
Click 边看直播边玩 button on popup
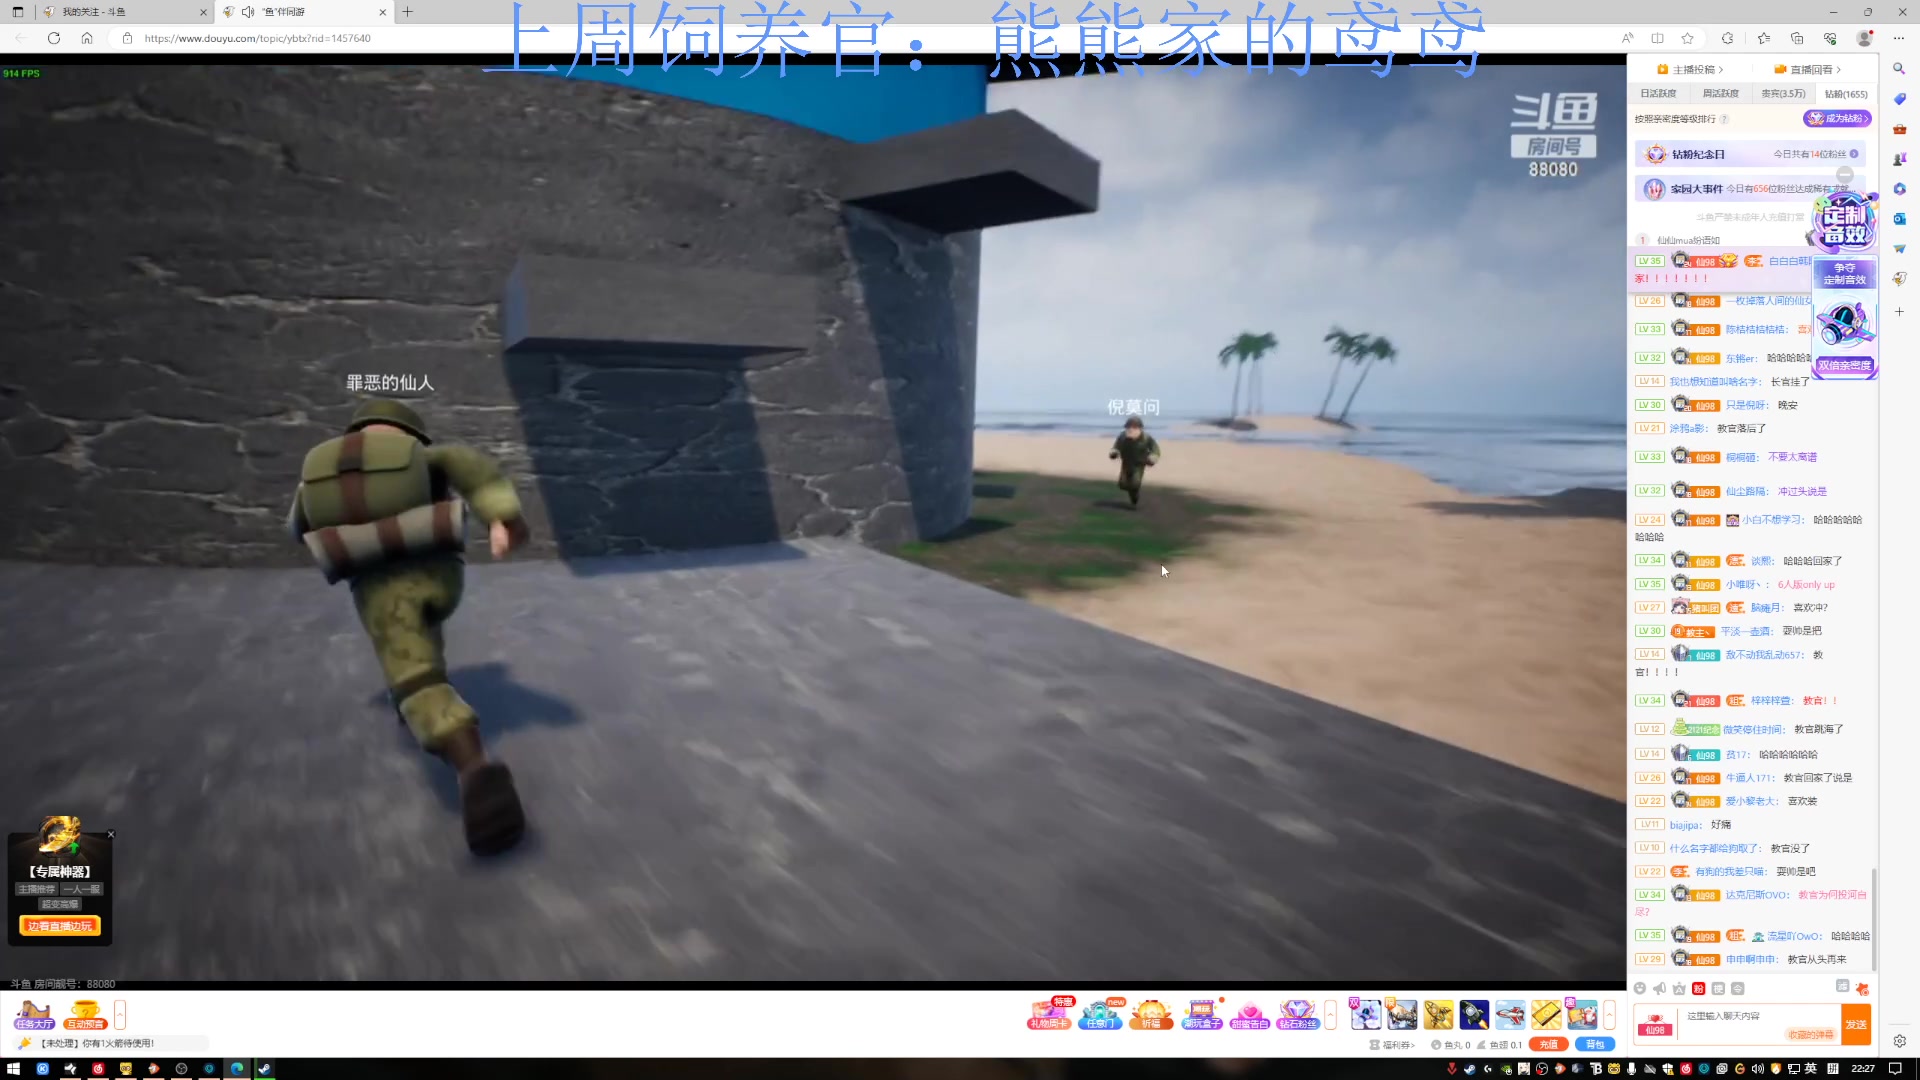coord(60,926)
